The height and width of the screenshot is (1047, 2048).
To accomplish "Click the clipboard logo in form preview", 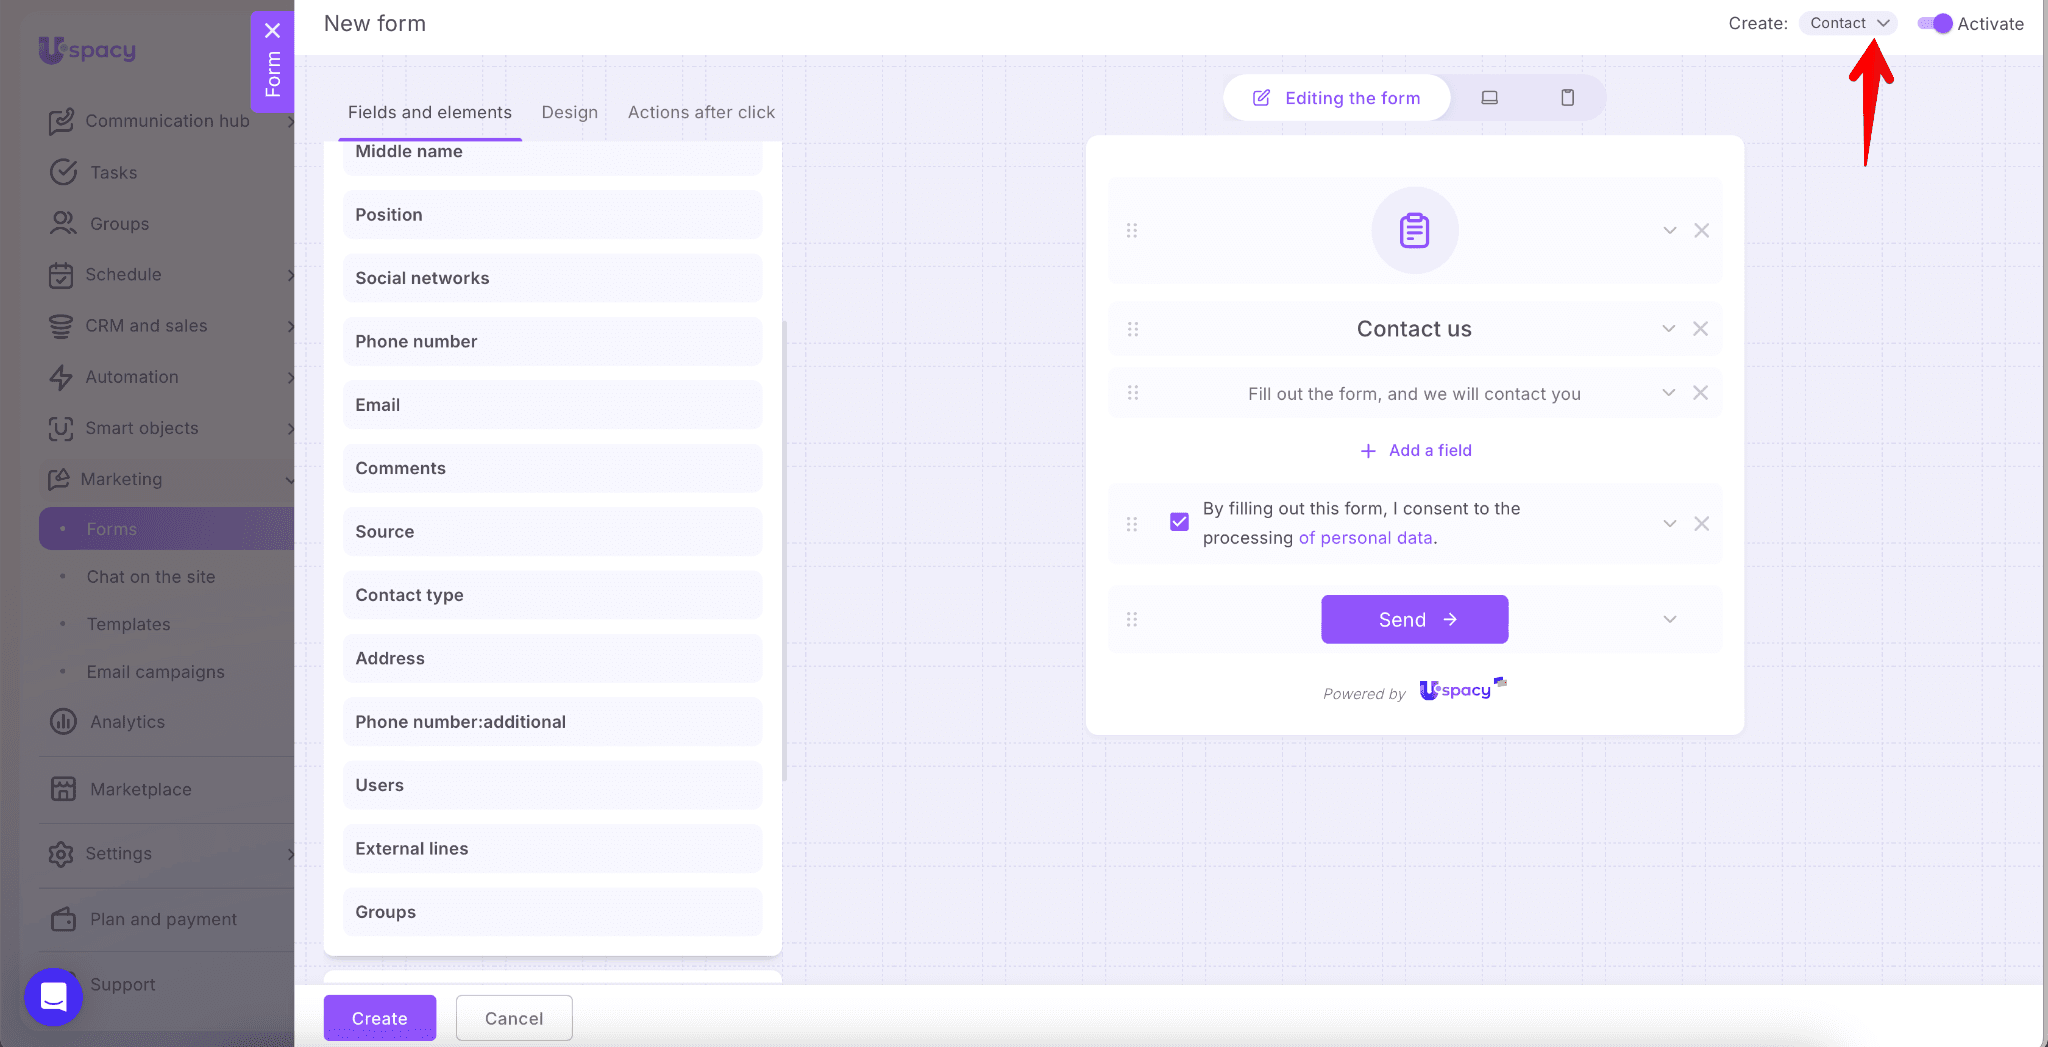I will coord(1414,231).
